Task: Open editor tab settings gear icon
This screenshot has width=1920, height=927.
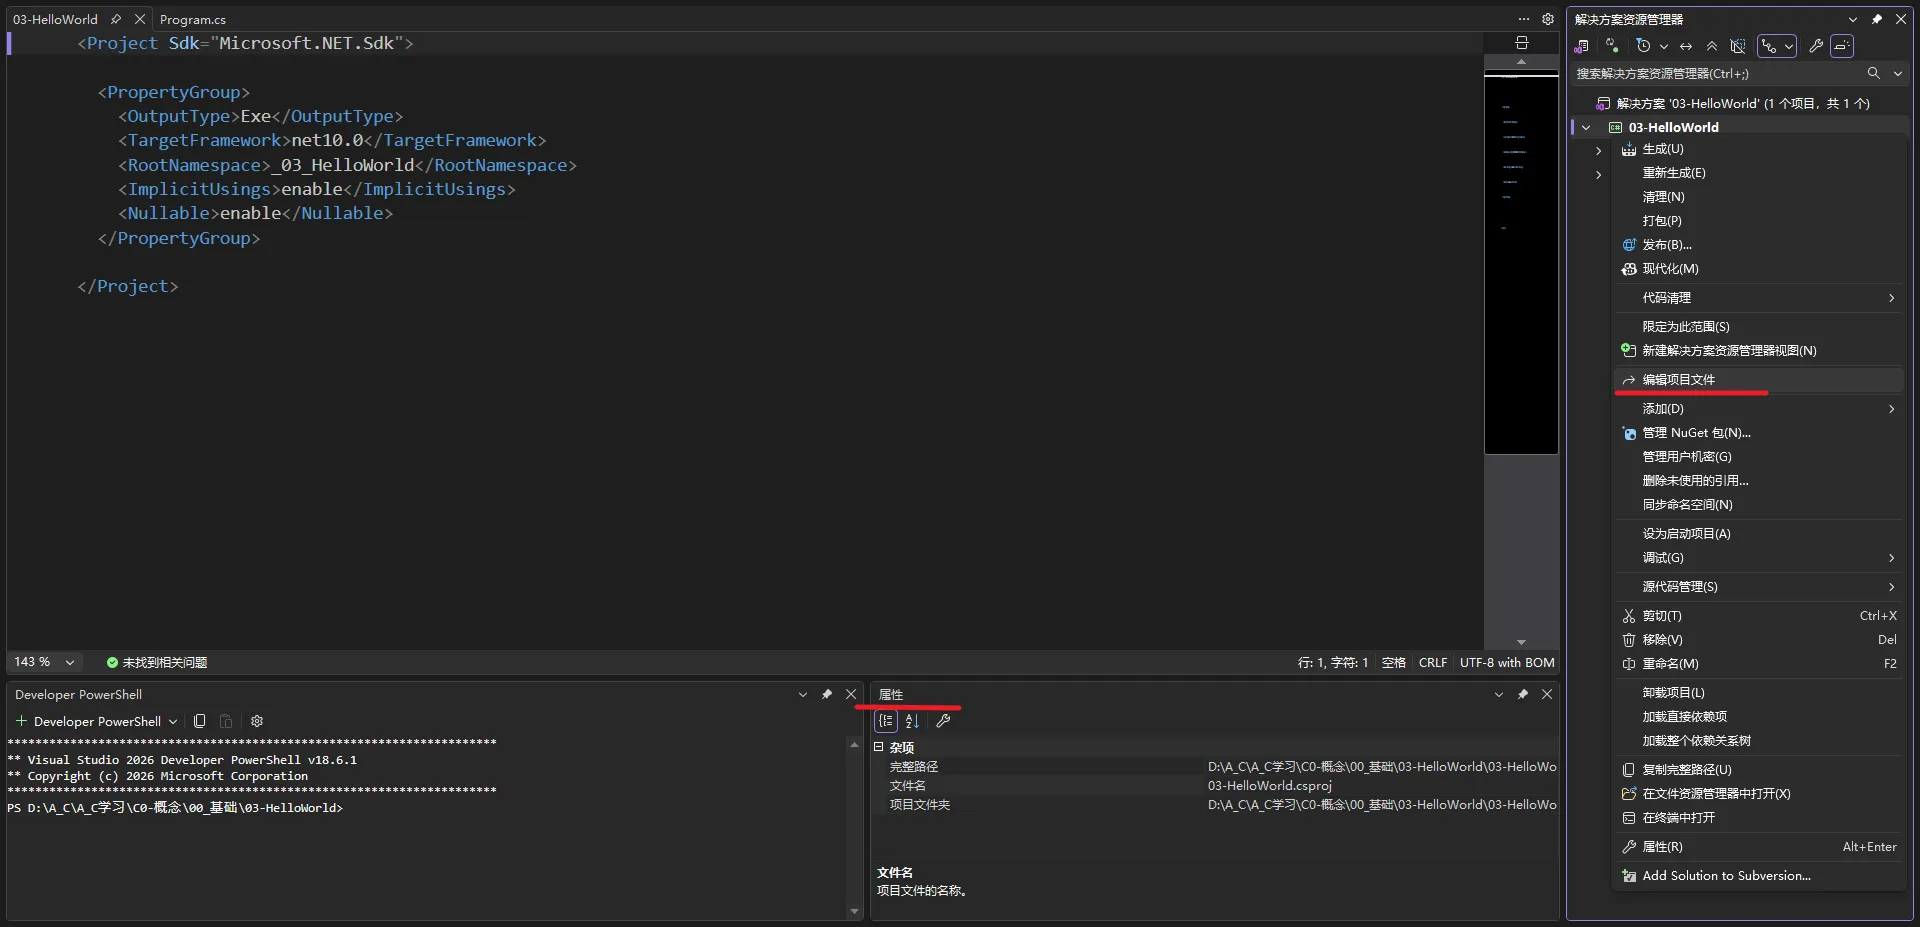Action: [x=1548, y=19]
